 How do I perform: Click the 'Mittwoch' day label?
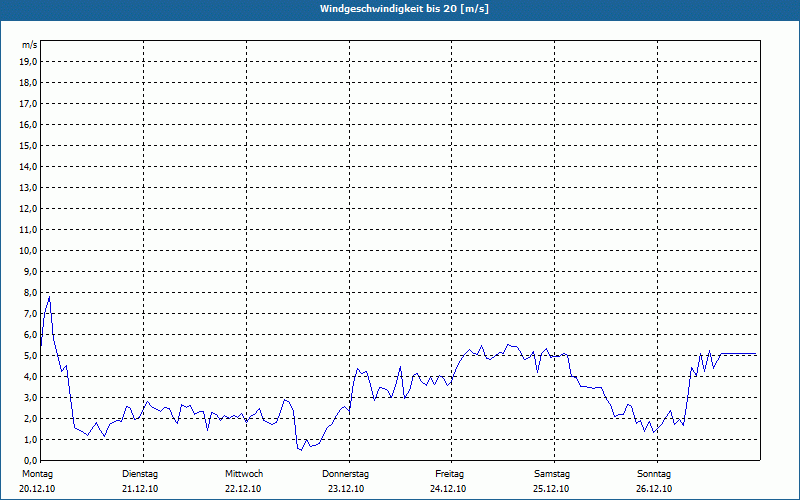click(x=244, y=474)
